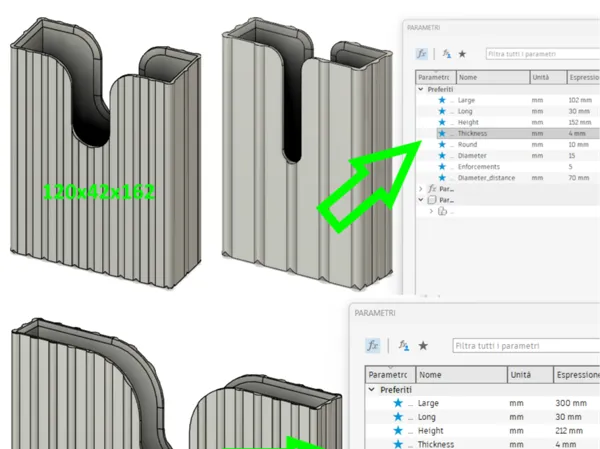Select the star favorites filter icon in the upper PARAMETRI panel
The height and width of the screenshot is (449, 600).
click(462, 54)
